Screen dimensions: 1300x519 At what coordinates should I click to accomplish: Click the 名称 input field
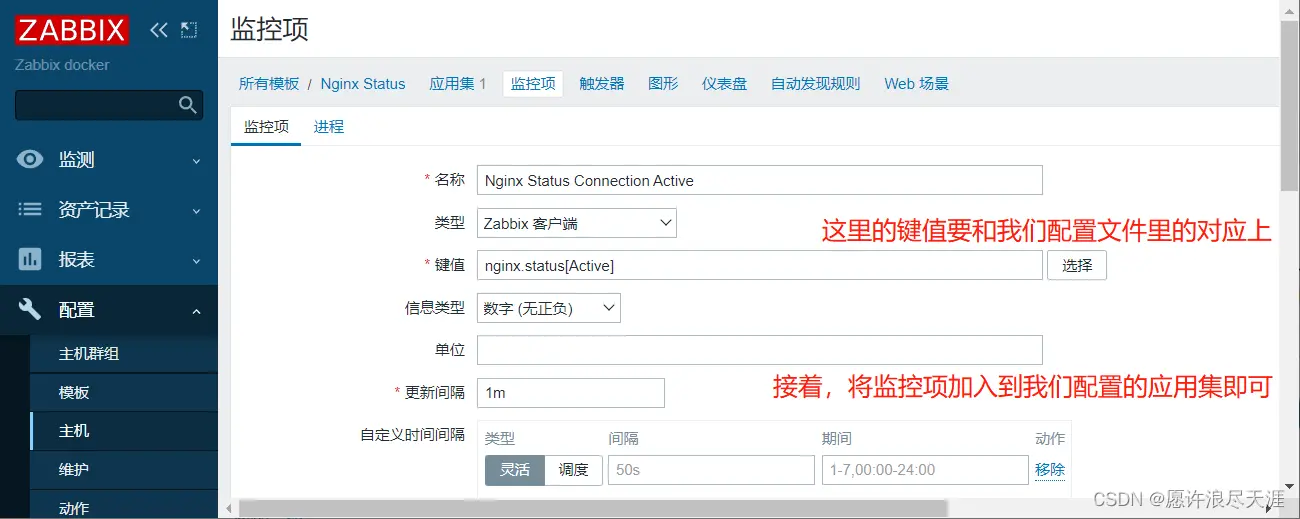(x=759, y=181)
